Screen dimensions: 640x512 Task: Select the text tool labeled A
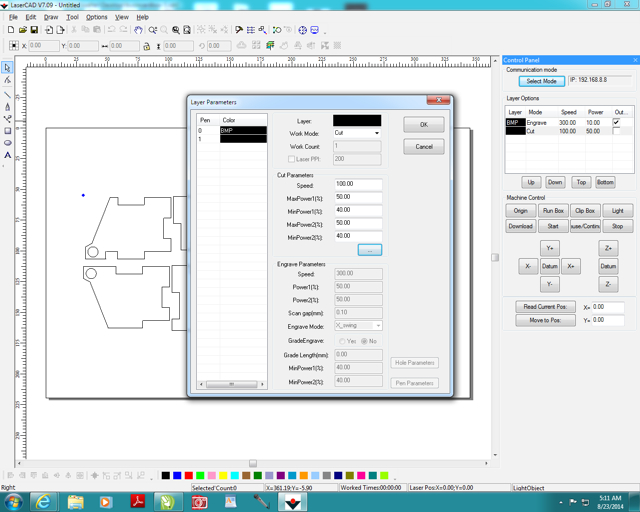(7, 155)
